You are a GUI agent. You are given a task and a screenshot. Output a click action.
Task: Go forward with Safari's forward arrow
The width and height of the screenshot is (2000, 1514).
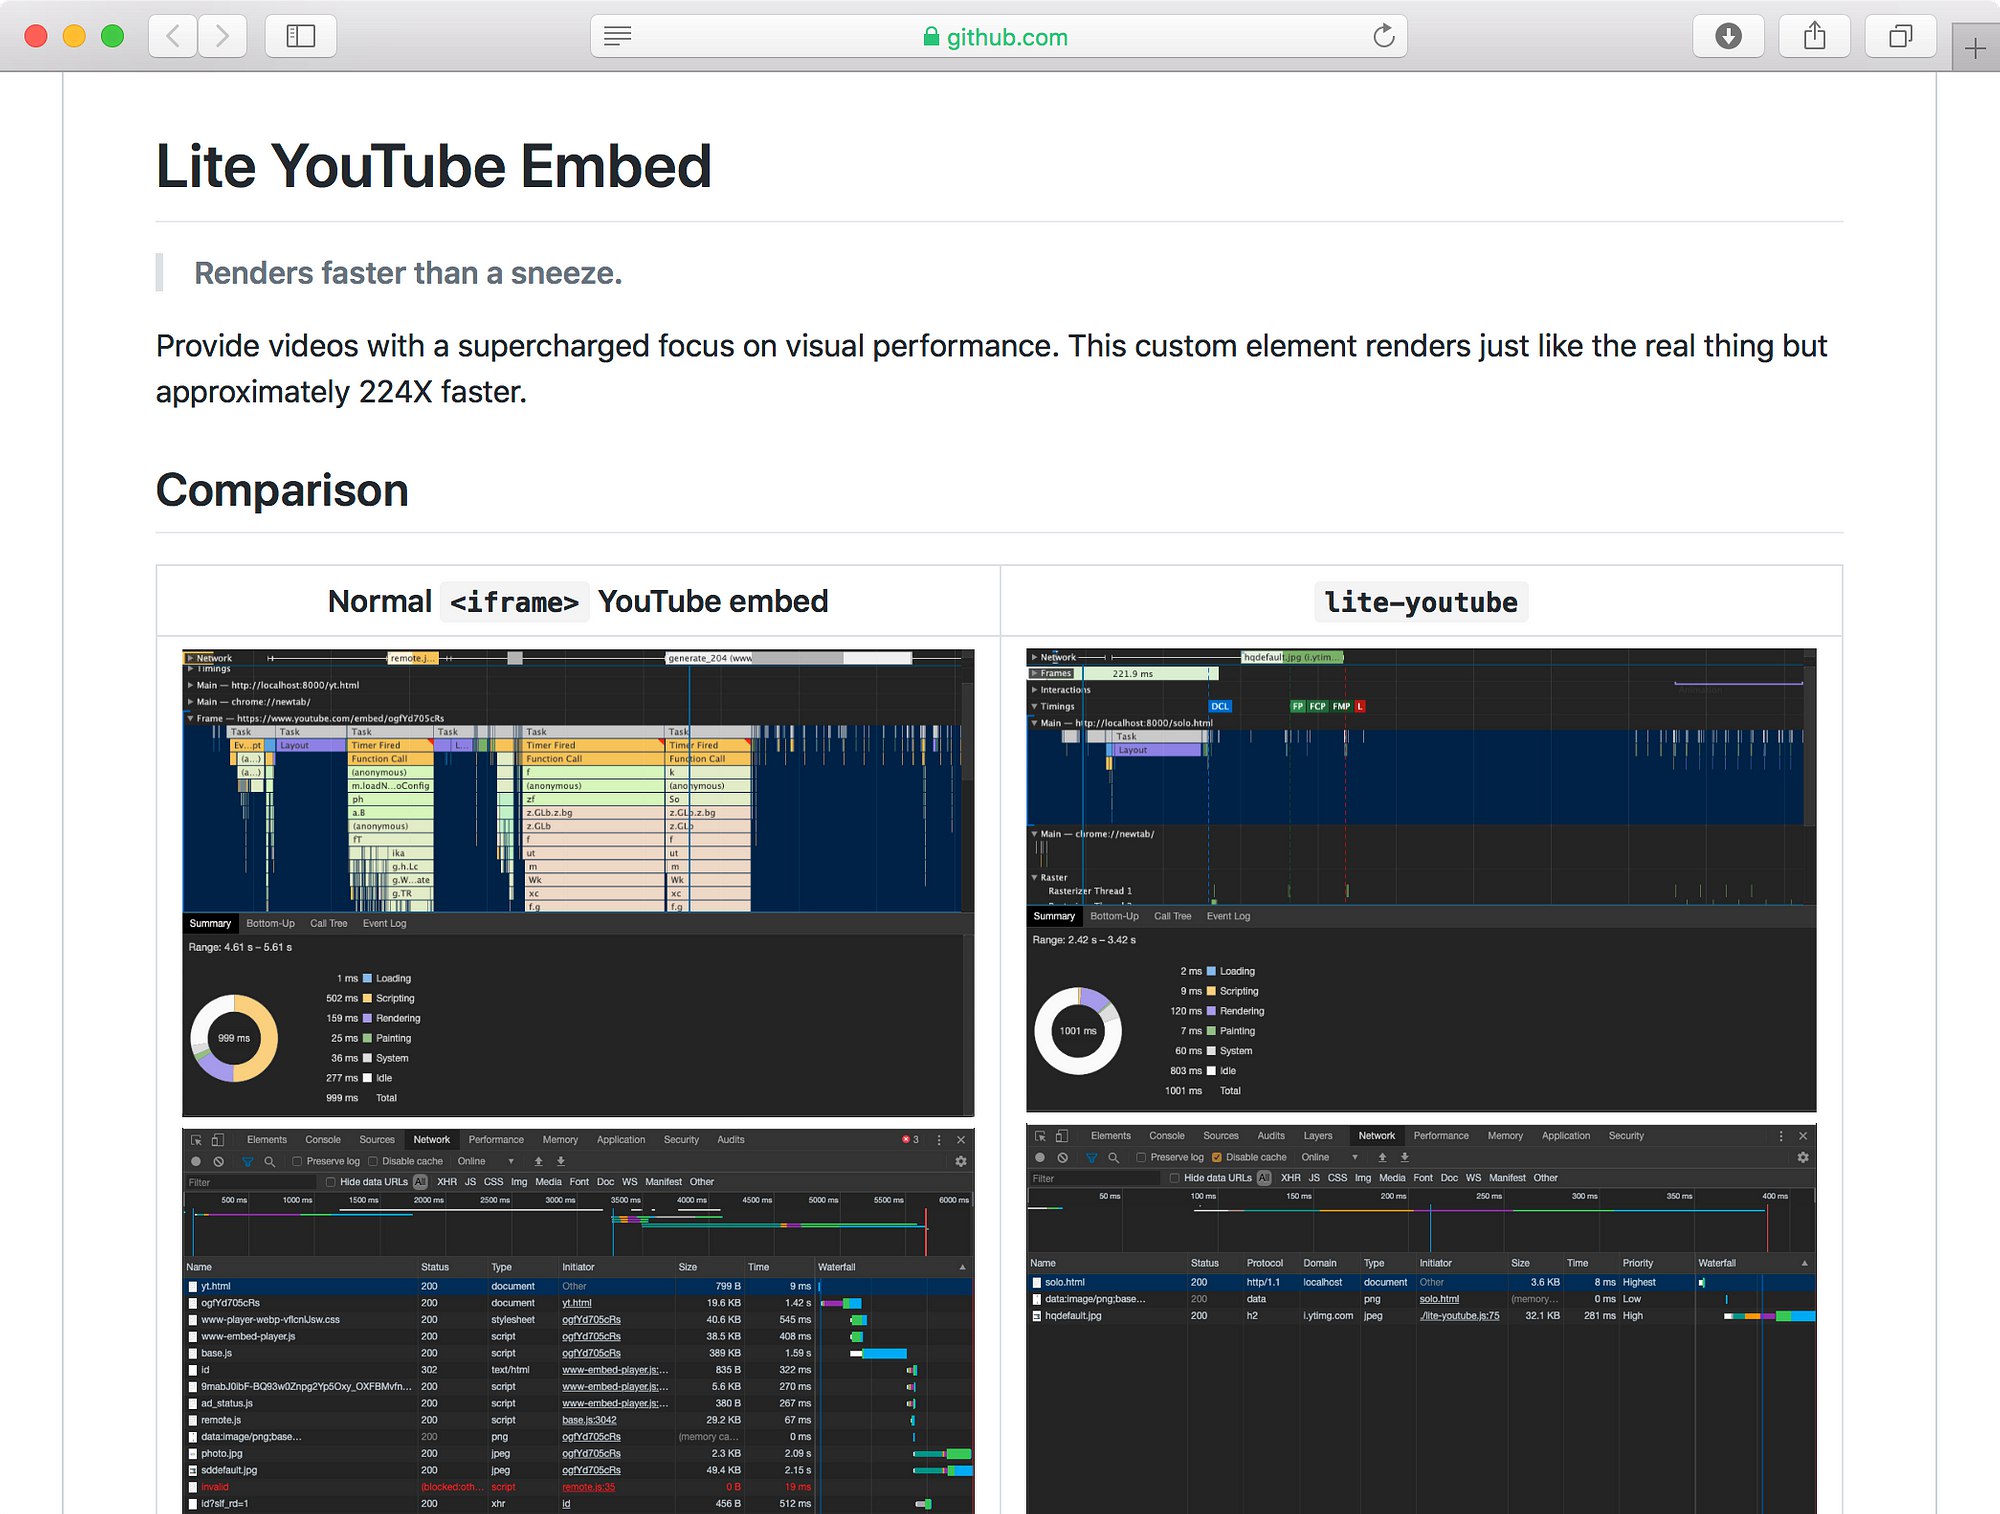coord(222,36)
